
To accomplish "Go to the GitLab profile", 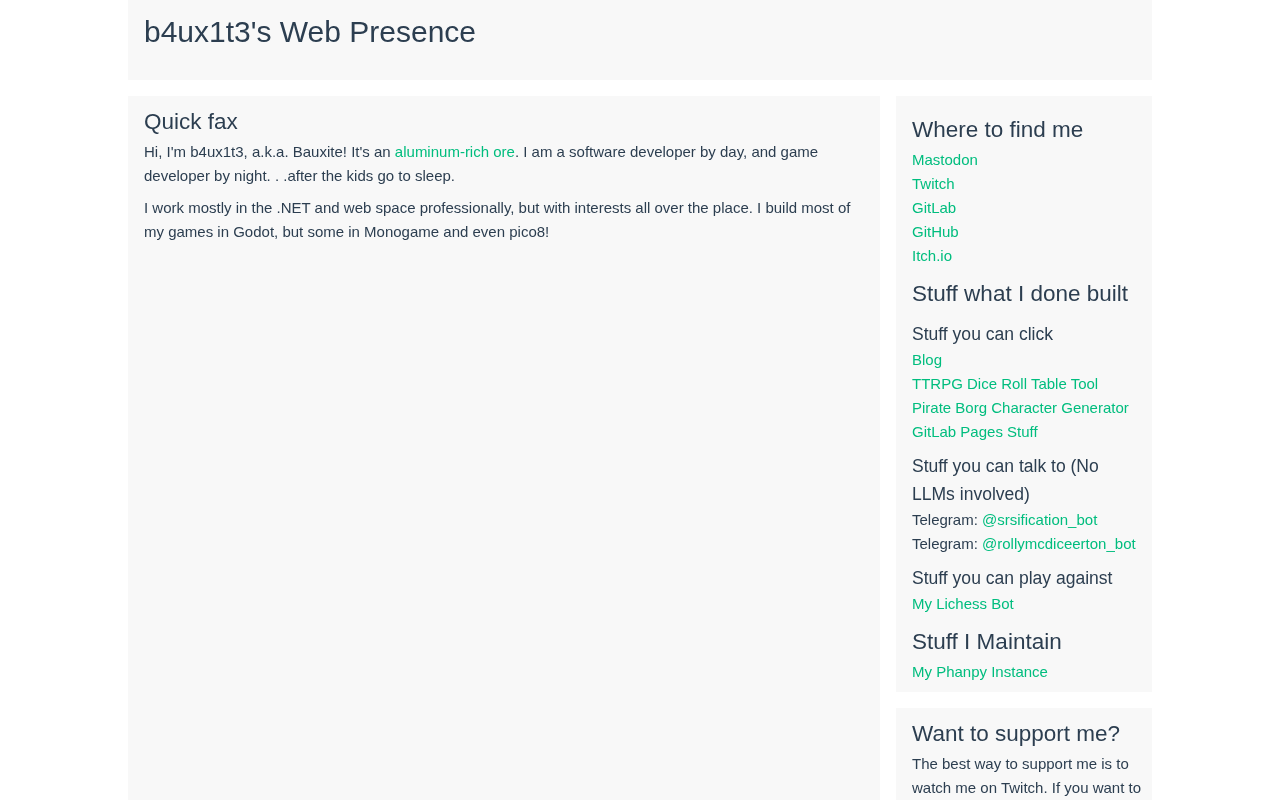I will click(x=934, y=208).
